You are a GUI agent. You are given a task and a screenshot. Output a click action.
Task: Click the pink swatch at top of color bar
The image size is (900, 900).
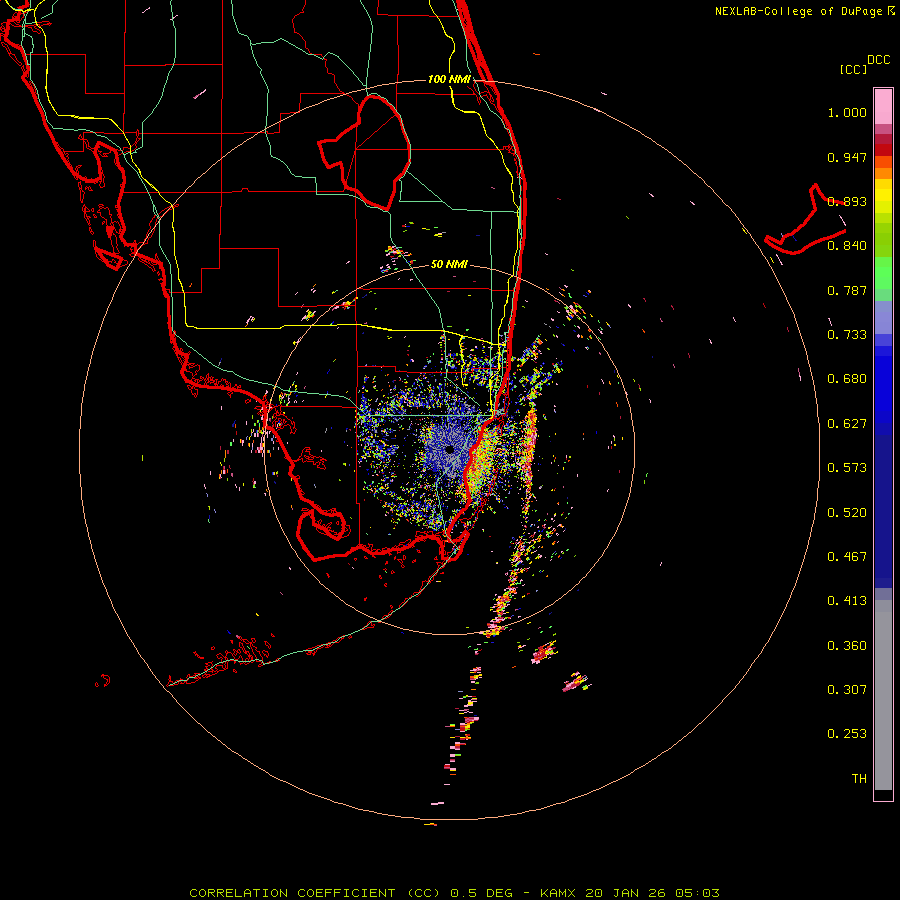tap(883, 107)
